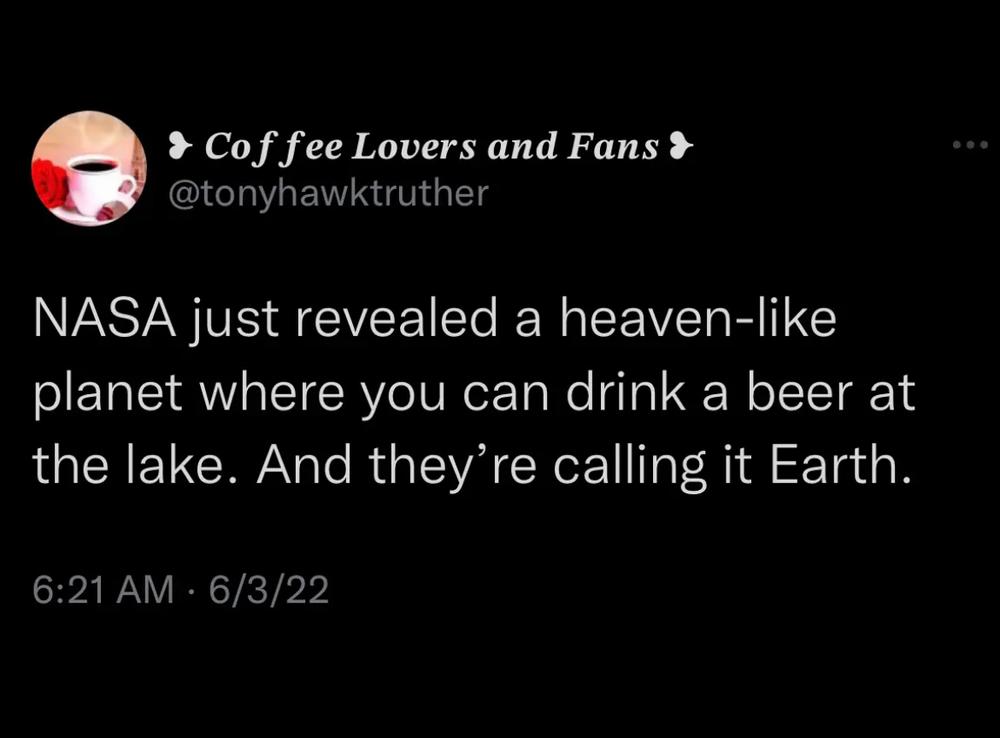Click the word Lovers in display name
The height and width of the screenshot is (738, 1000).
[413, 147]
